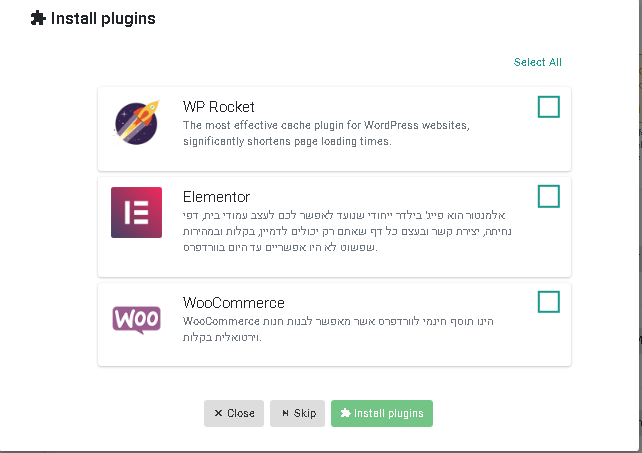Viewport: 642px width, 453px height.
Task: Enable the WooCommerce checkbox
Action: (x=549, y=302)
